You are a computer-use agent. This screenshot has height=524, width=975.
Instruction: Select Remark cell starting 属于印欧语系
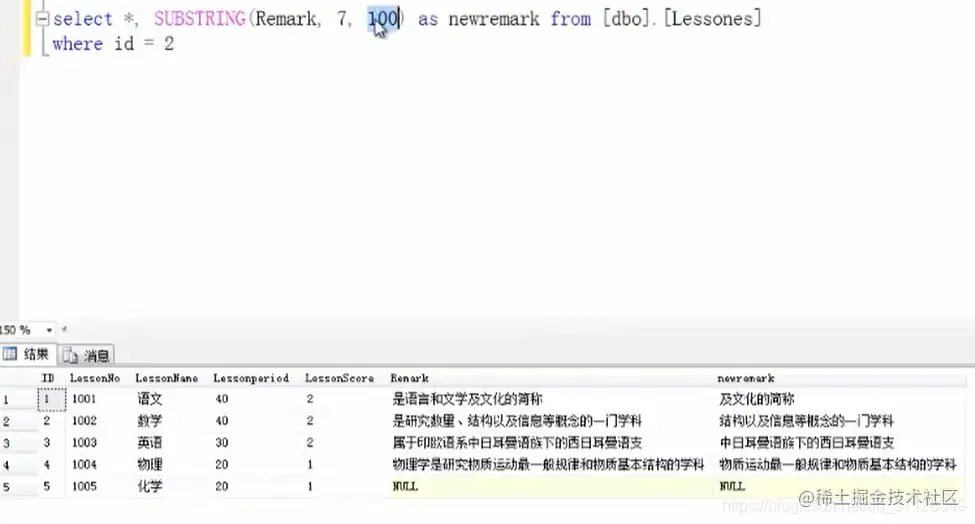tap(517, 443)
